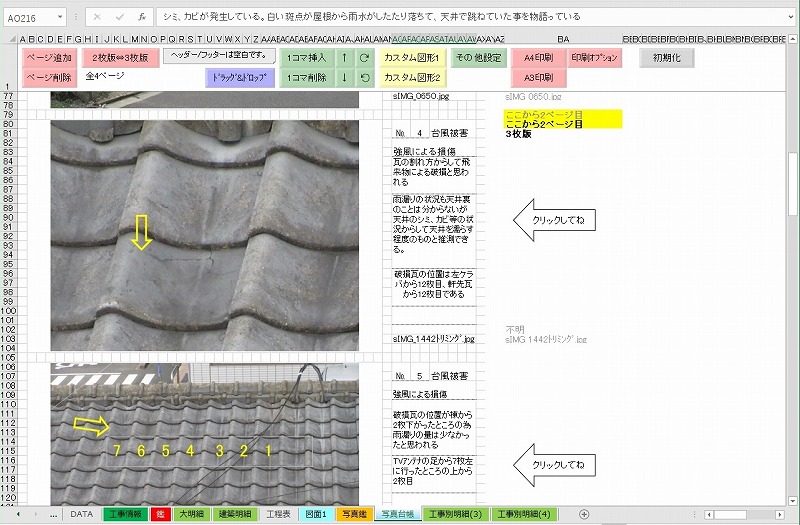Click the yellow down arrow on roof photo

click(x=141, y=232)
